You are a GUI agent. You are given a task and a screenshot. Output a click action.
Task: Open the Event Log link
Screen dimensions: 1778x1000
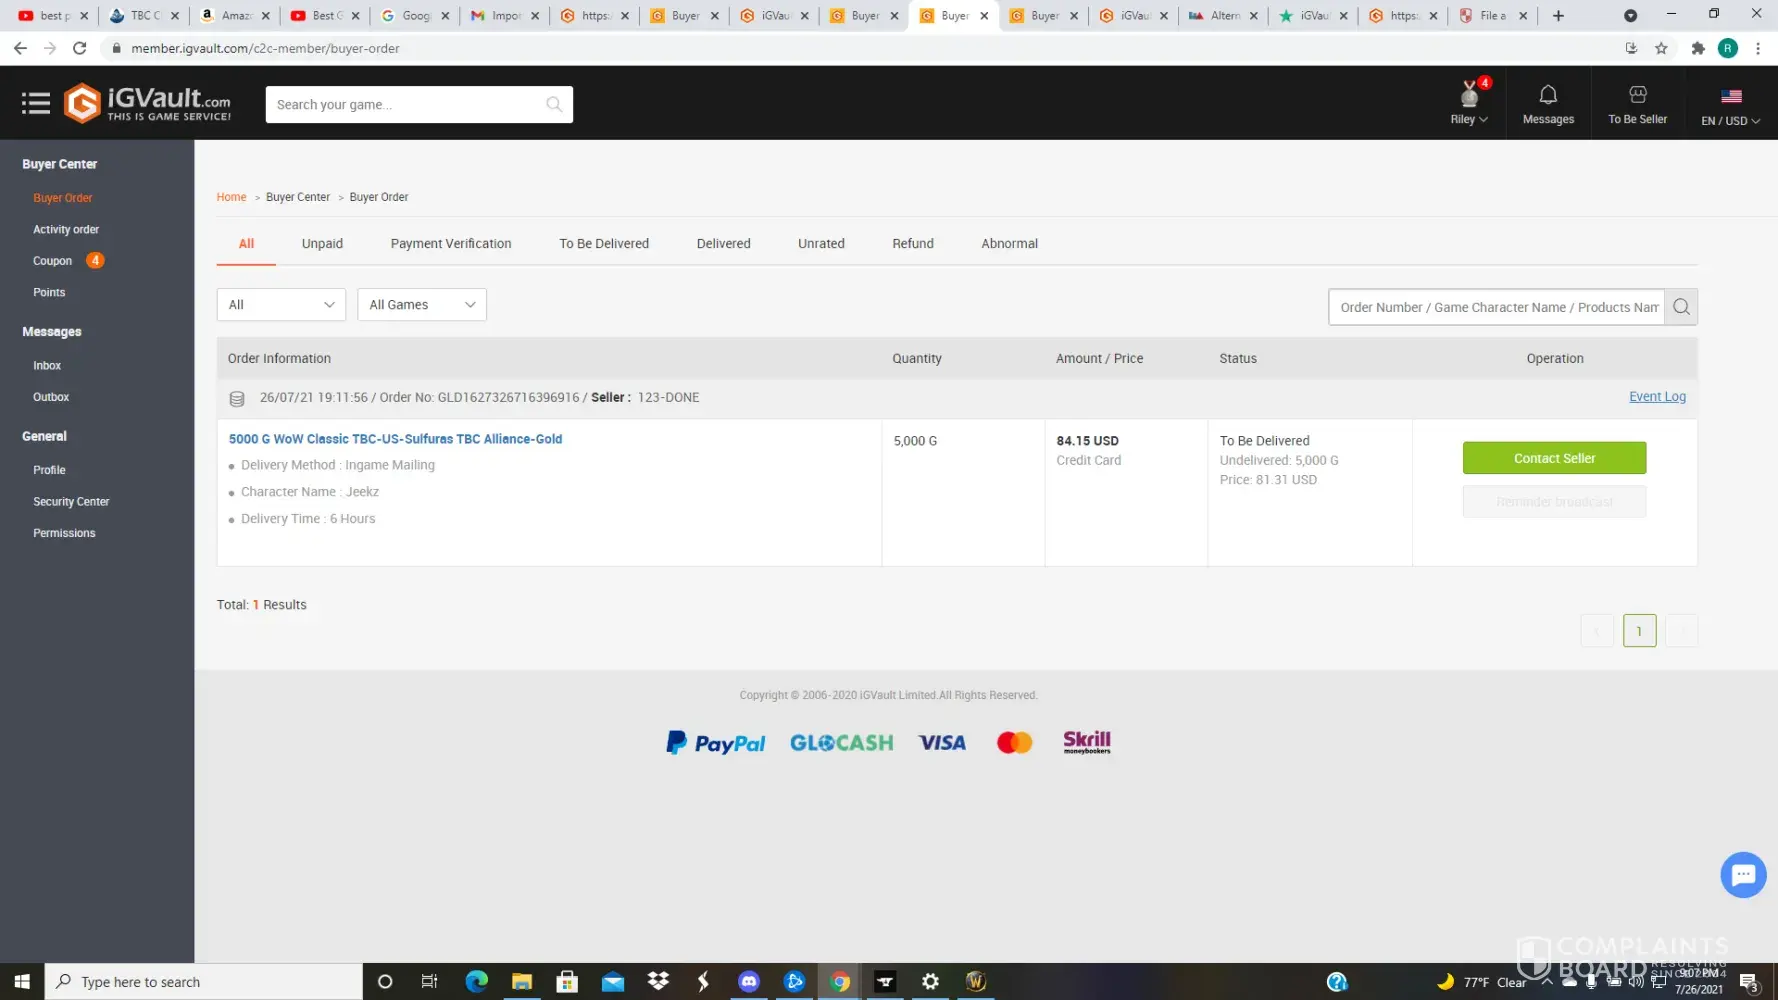(1656, 397)
